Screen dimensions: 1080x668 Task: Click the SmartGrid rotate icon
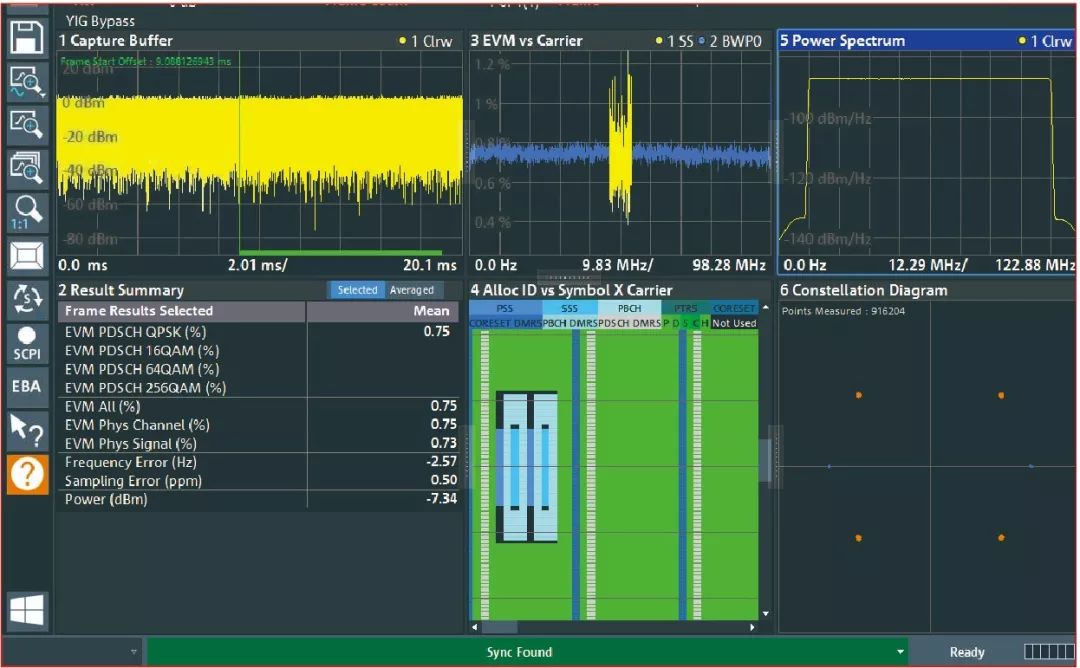[27, 300]
